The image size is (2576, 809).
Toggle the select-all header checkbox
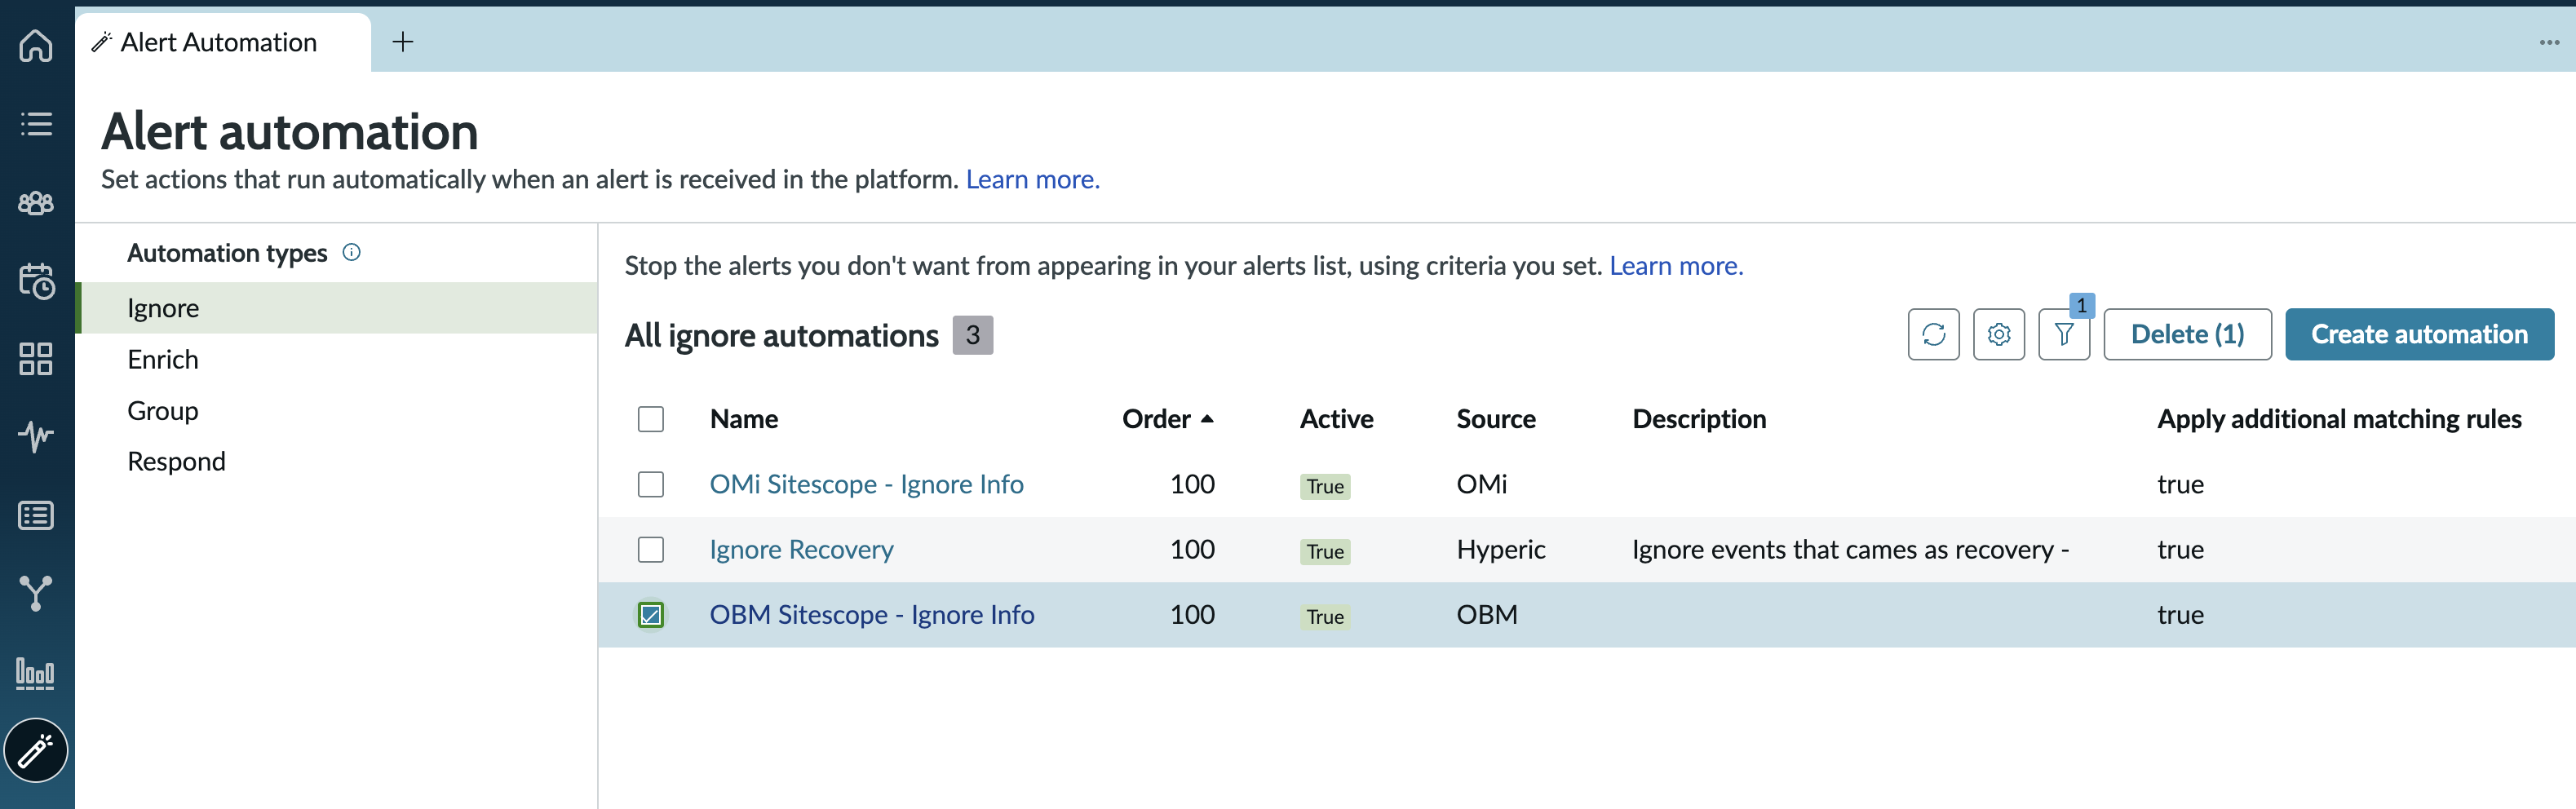[651, 419]
